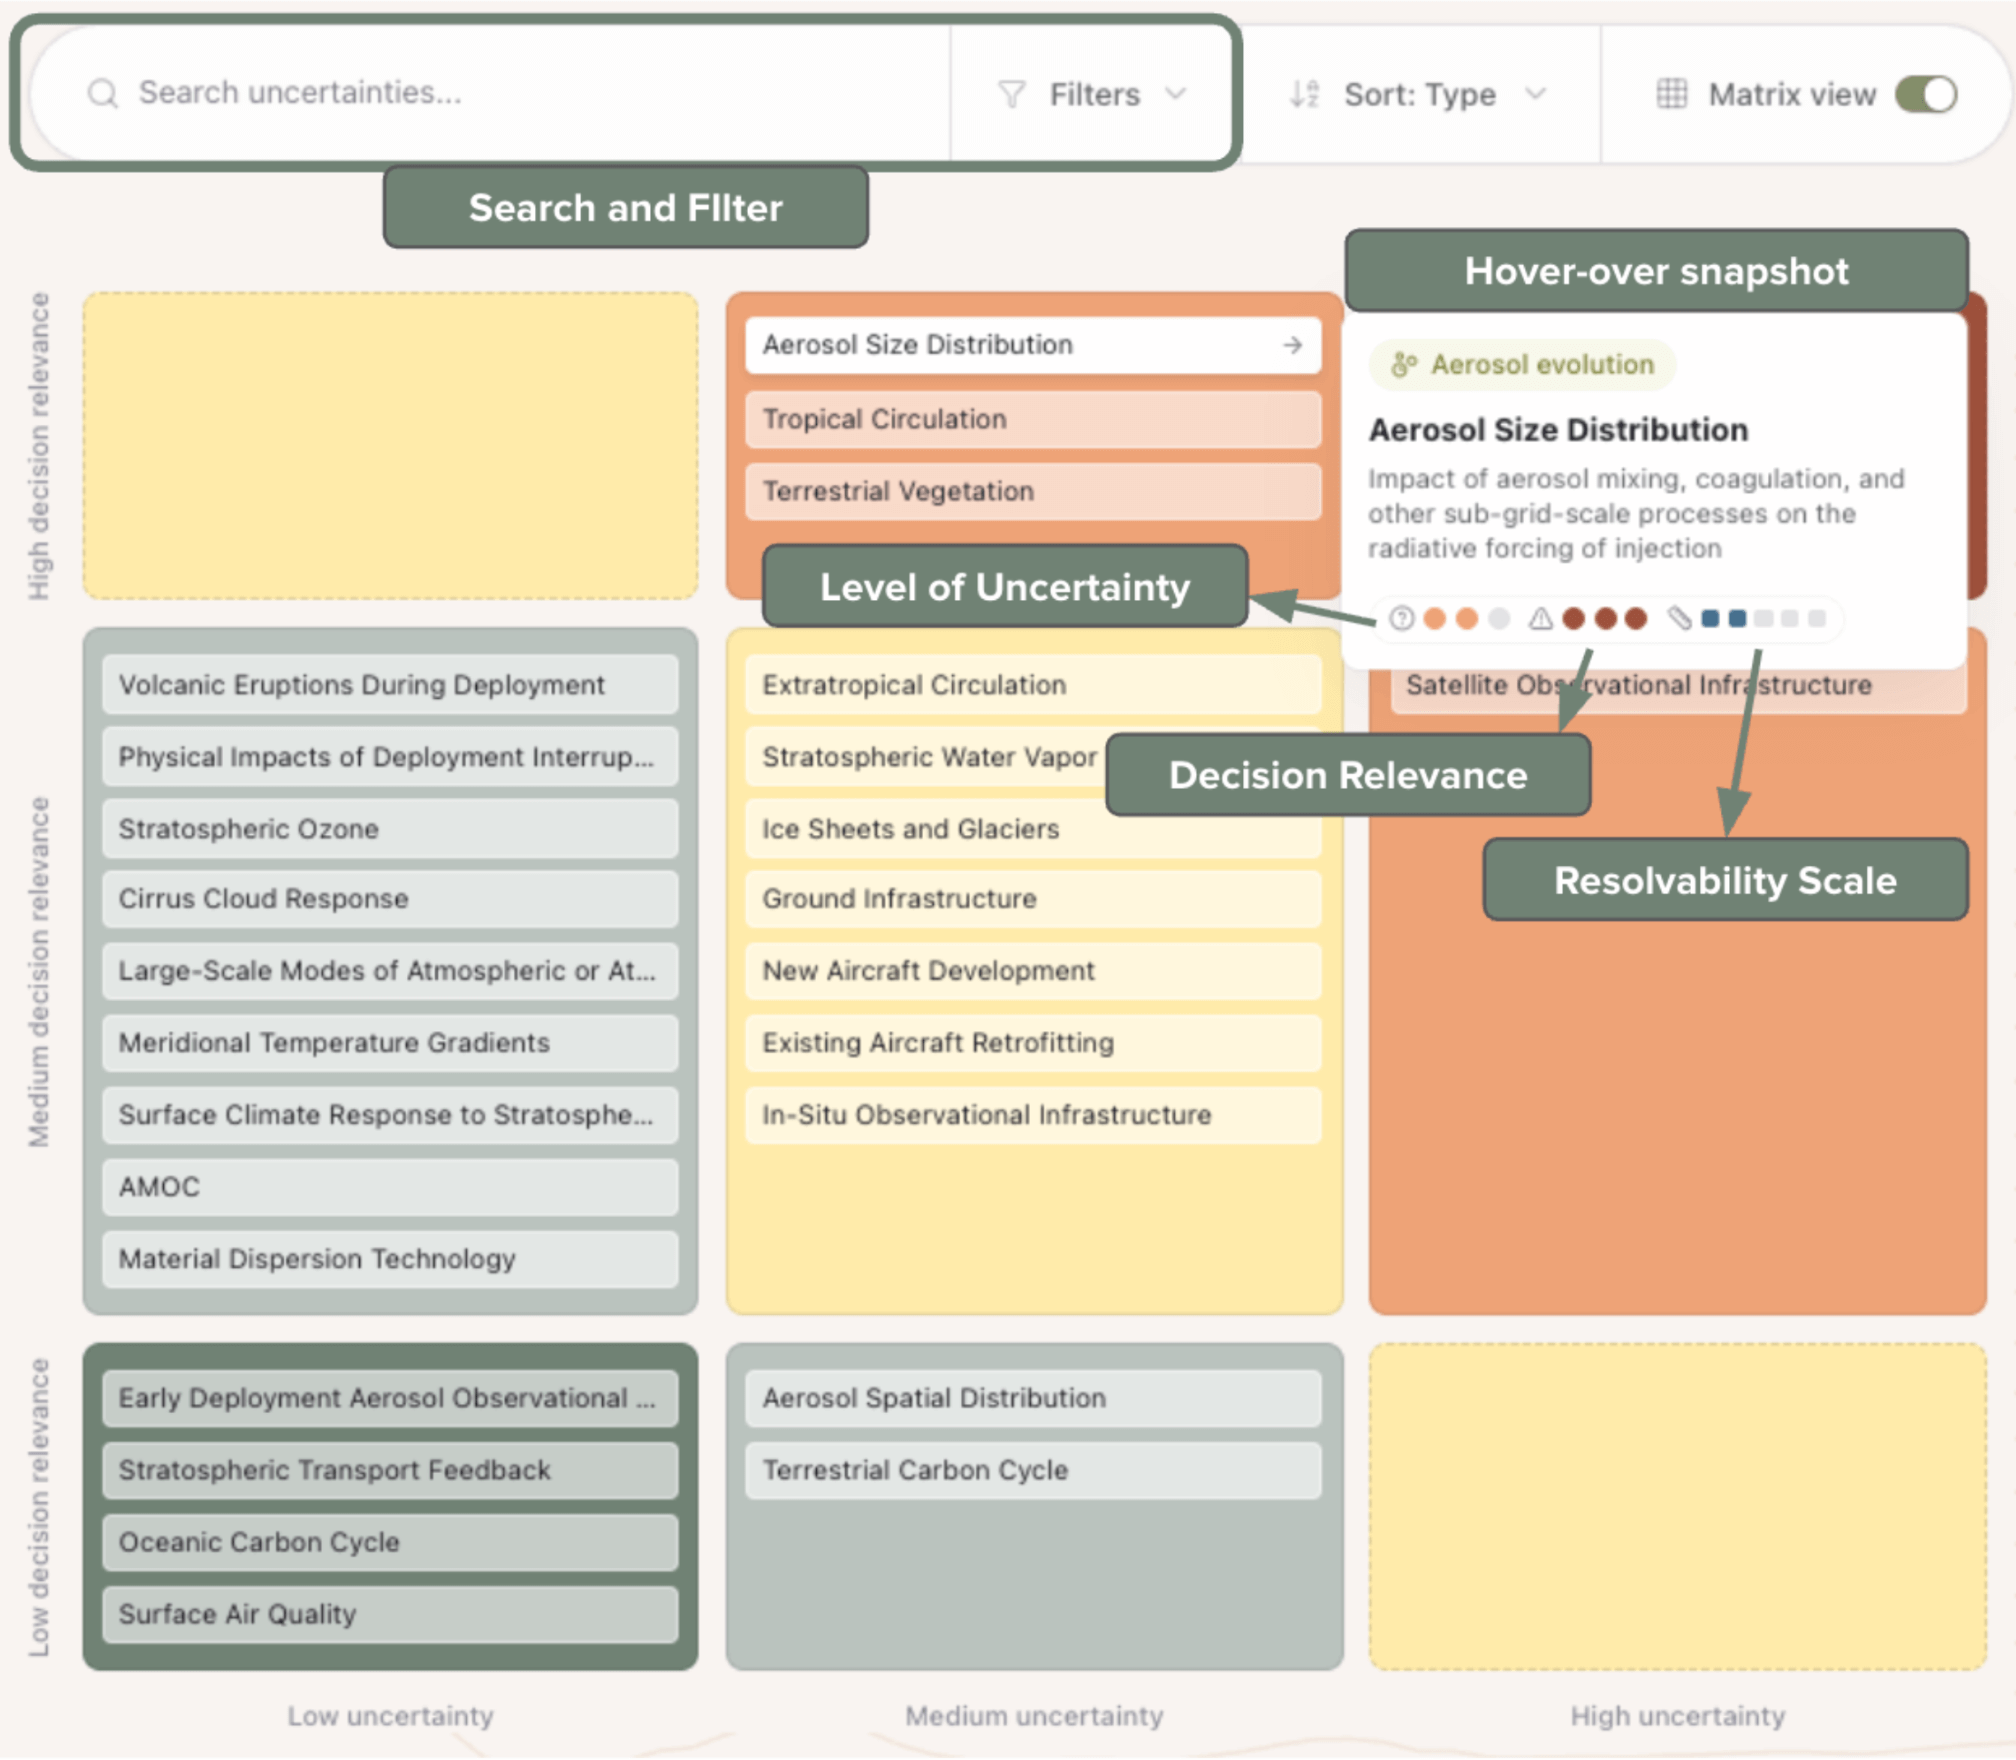Screen dimensions: 2016x1760
Task: Click the Aerosol evolution category tag
Action: [x=1522, y=365]
